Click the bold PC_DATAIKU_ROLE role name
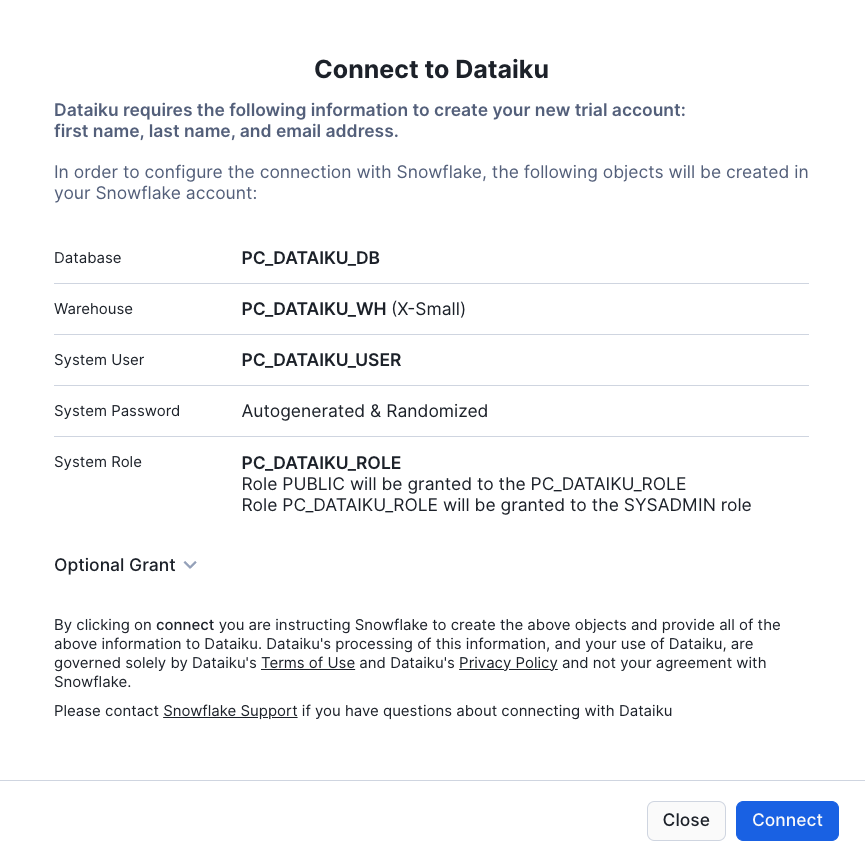 pos(321,463)
